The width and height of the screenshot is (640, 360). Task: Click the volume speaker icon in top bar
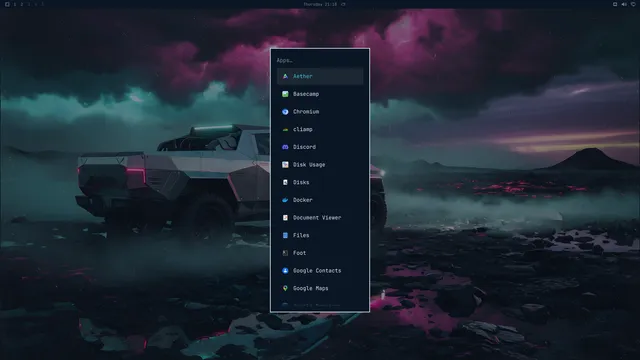click(x=624, y=4)
